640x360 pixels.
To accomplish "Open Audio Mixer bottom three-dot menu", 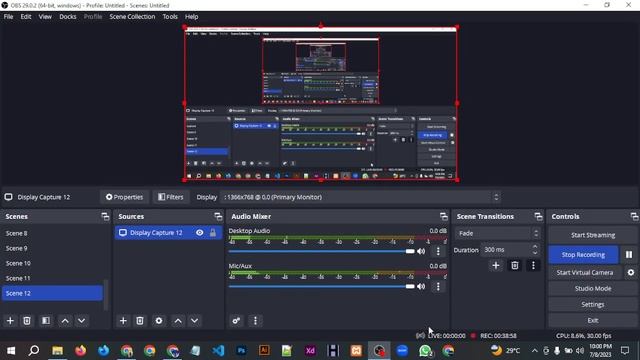I will (256, 321).
